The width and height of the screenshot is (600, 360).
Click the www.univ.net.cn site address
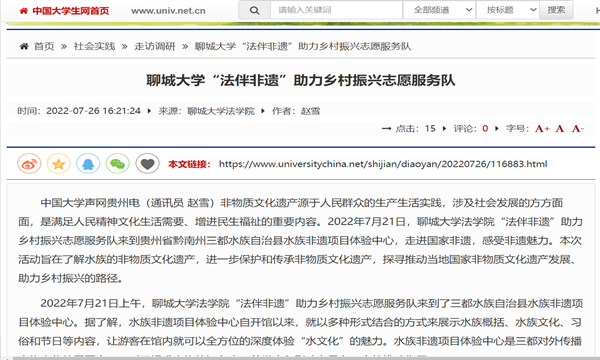coord(168,11)
